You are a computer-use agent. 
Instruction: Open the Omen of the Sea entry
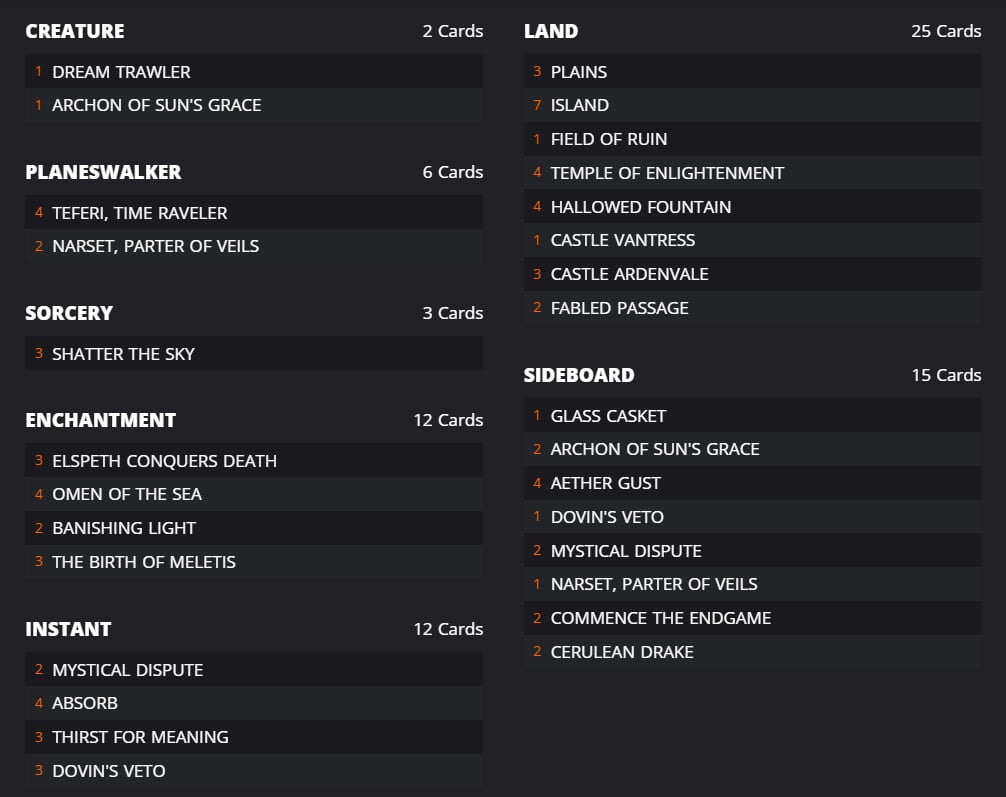[x=127, y=494]
